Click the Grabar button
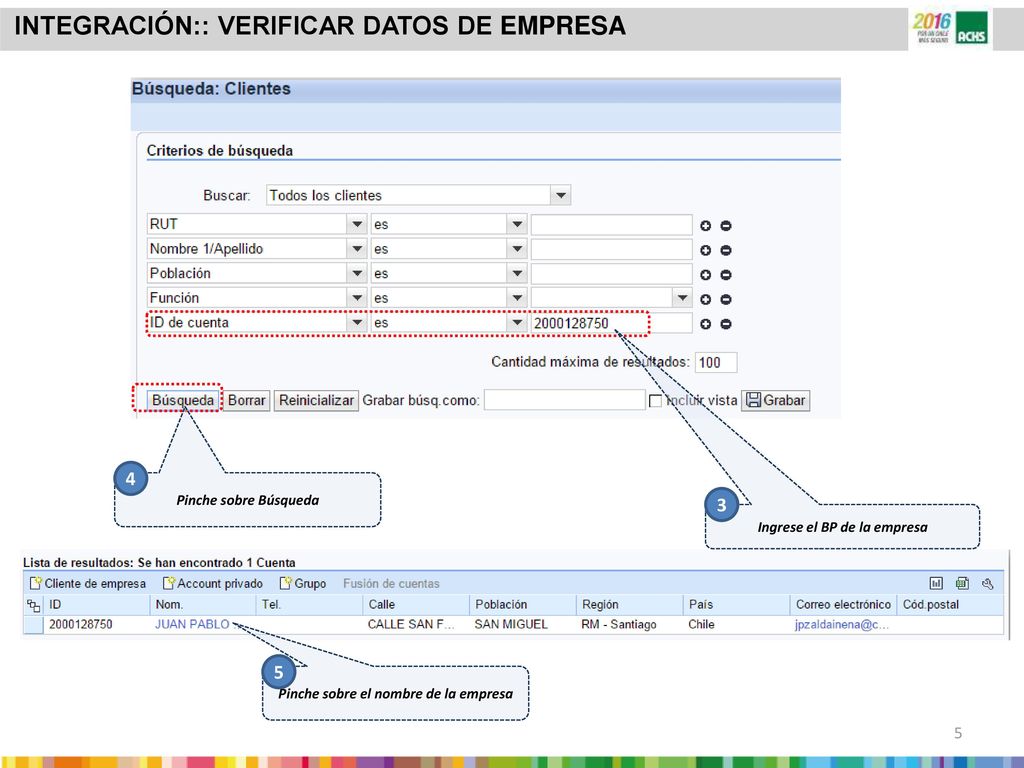This screenshot has width=1024, height=768. pyautogui.click(x=776, y=400)
